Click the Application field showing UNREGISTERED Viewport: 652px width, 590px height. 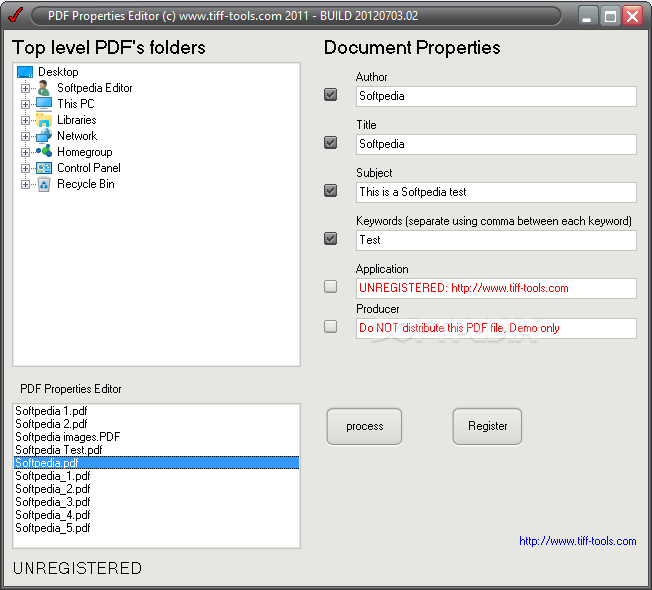click(x=496, y=288)
